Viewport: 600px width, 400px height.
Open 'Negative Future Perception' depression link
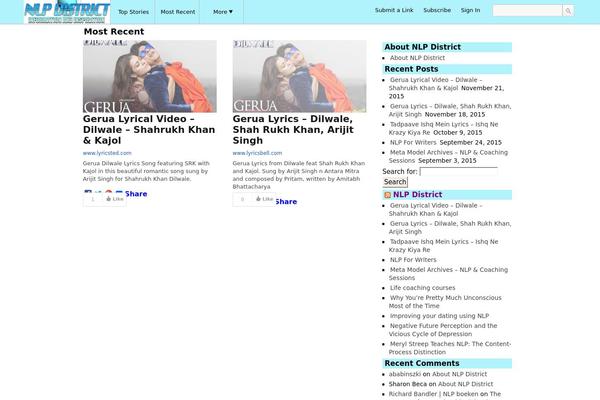tap(443, 330)
